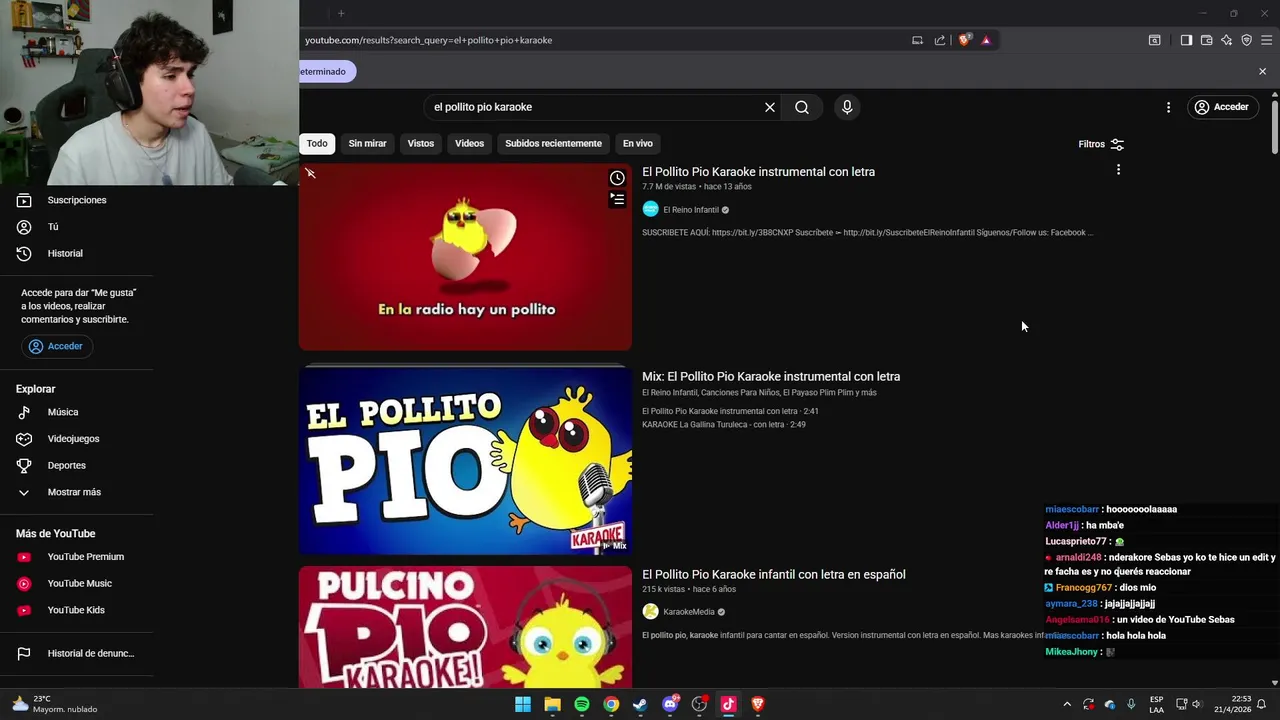Open File Explorer from the taskbar
The image size is (1280, 720).
click(x=552, y=704)
